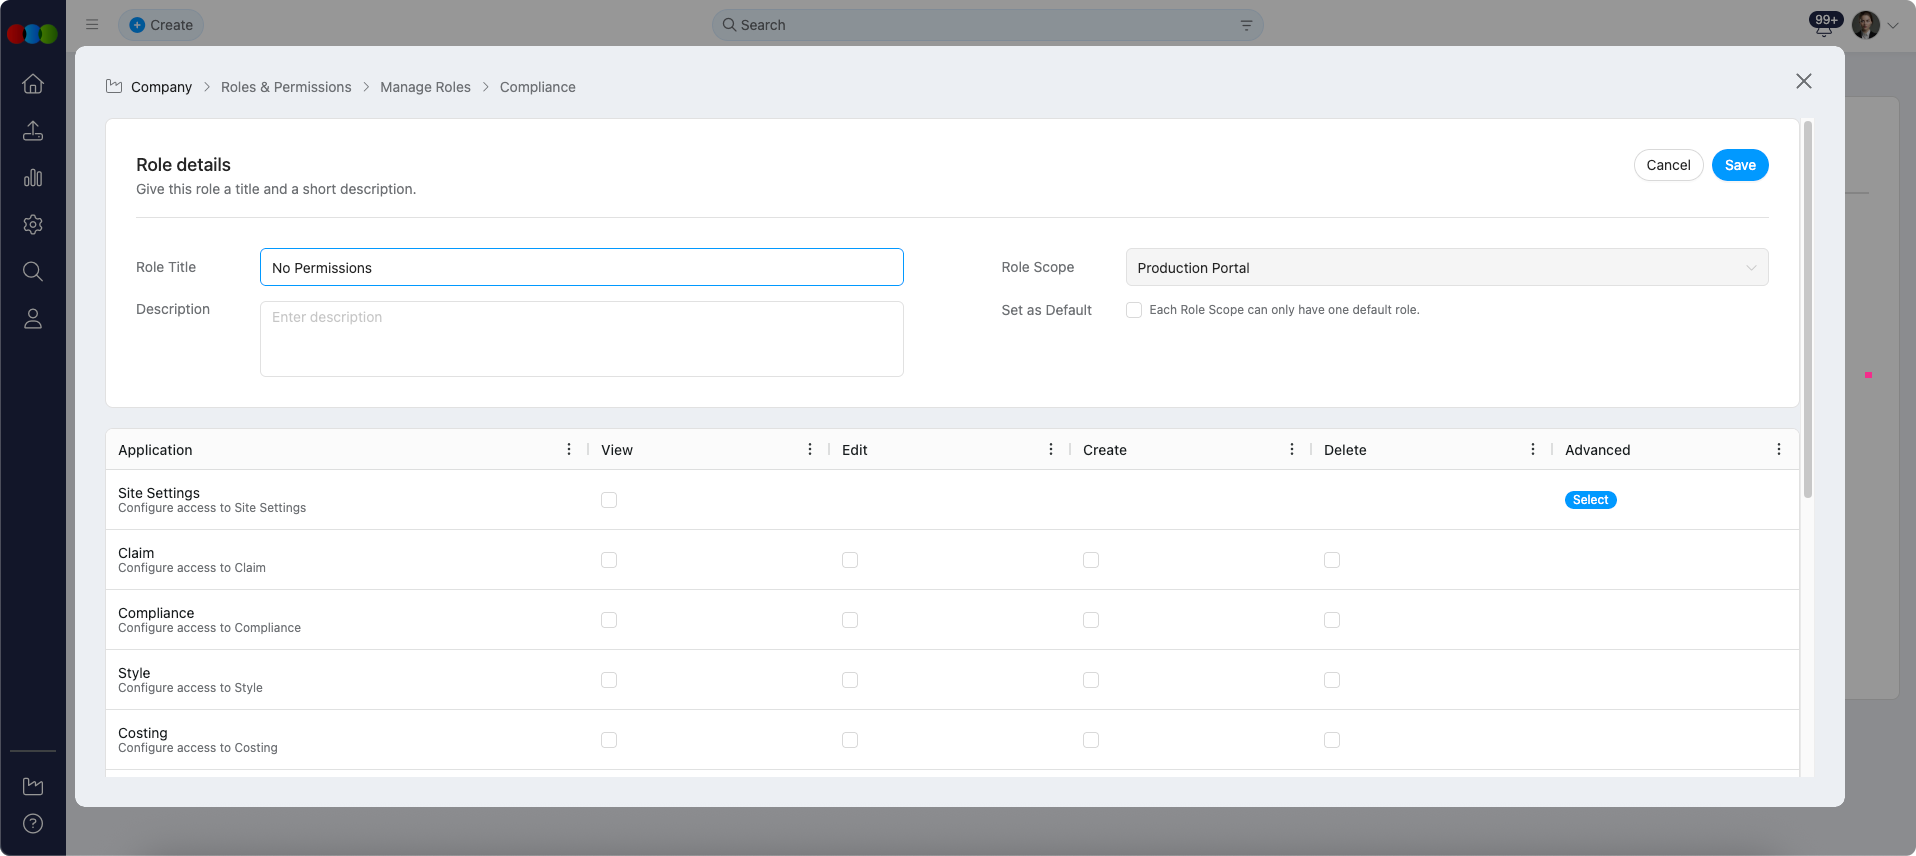Open the user avatar account dropdown
The height and width of the screenshot is (856, 1916).
click(1876, 25)
